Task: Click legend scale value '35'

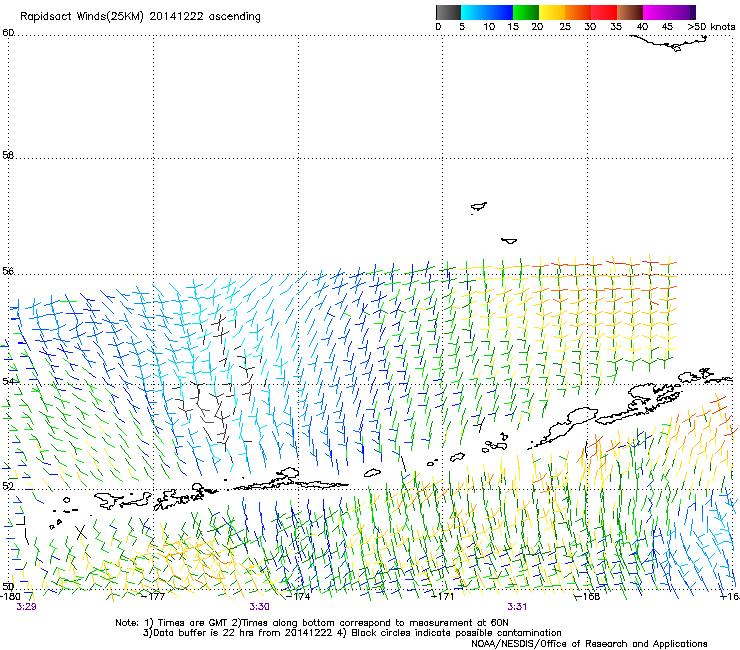Action: click(616, 27)
